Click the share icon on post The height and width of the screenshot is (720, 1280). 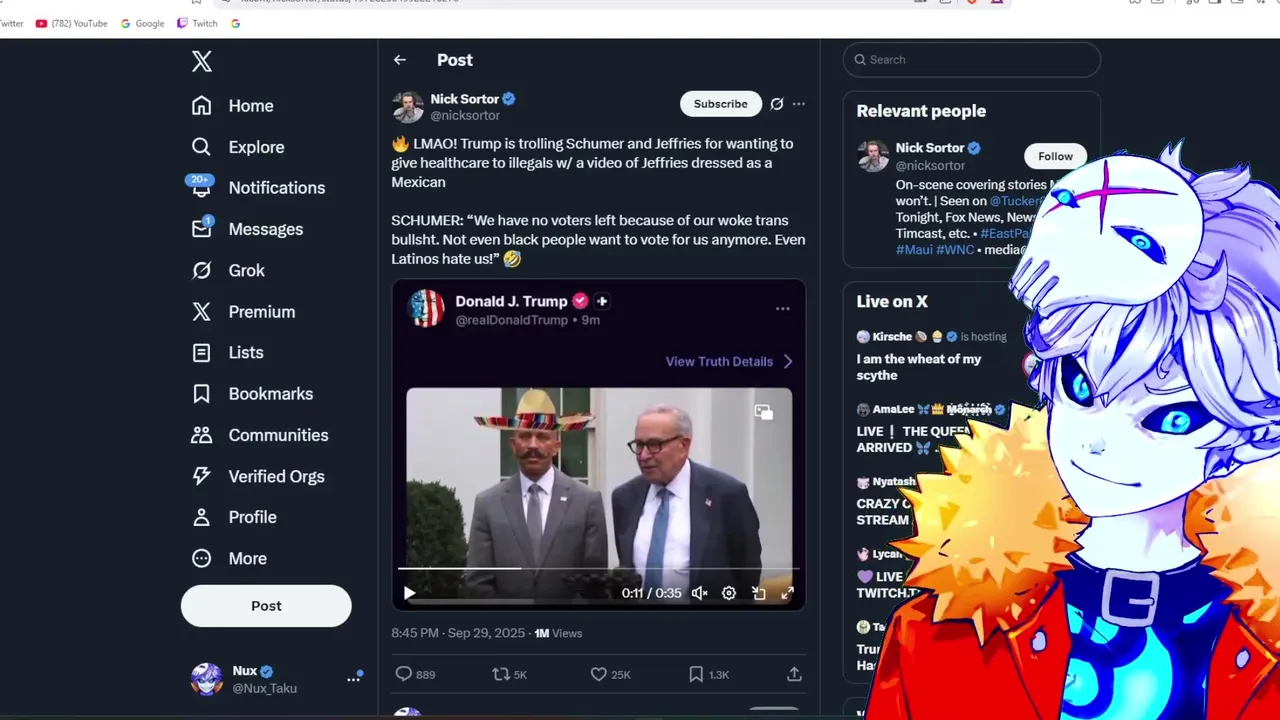click(x=794, y=675)
